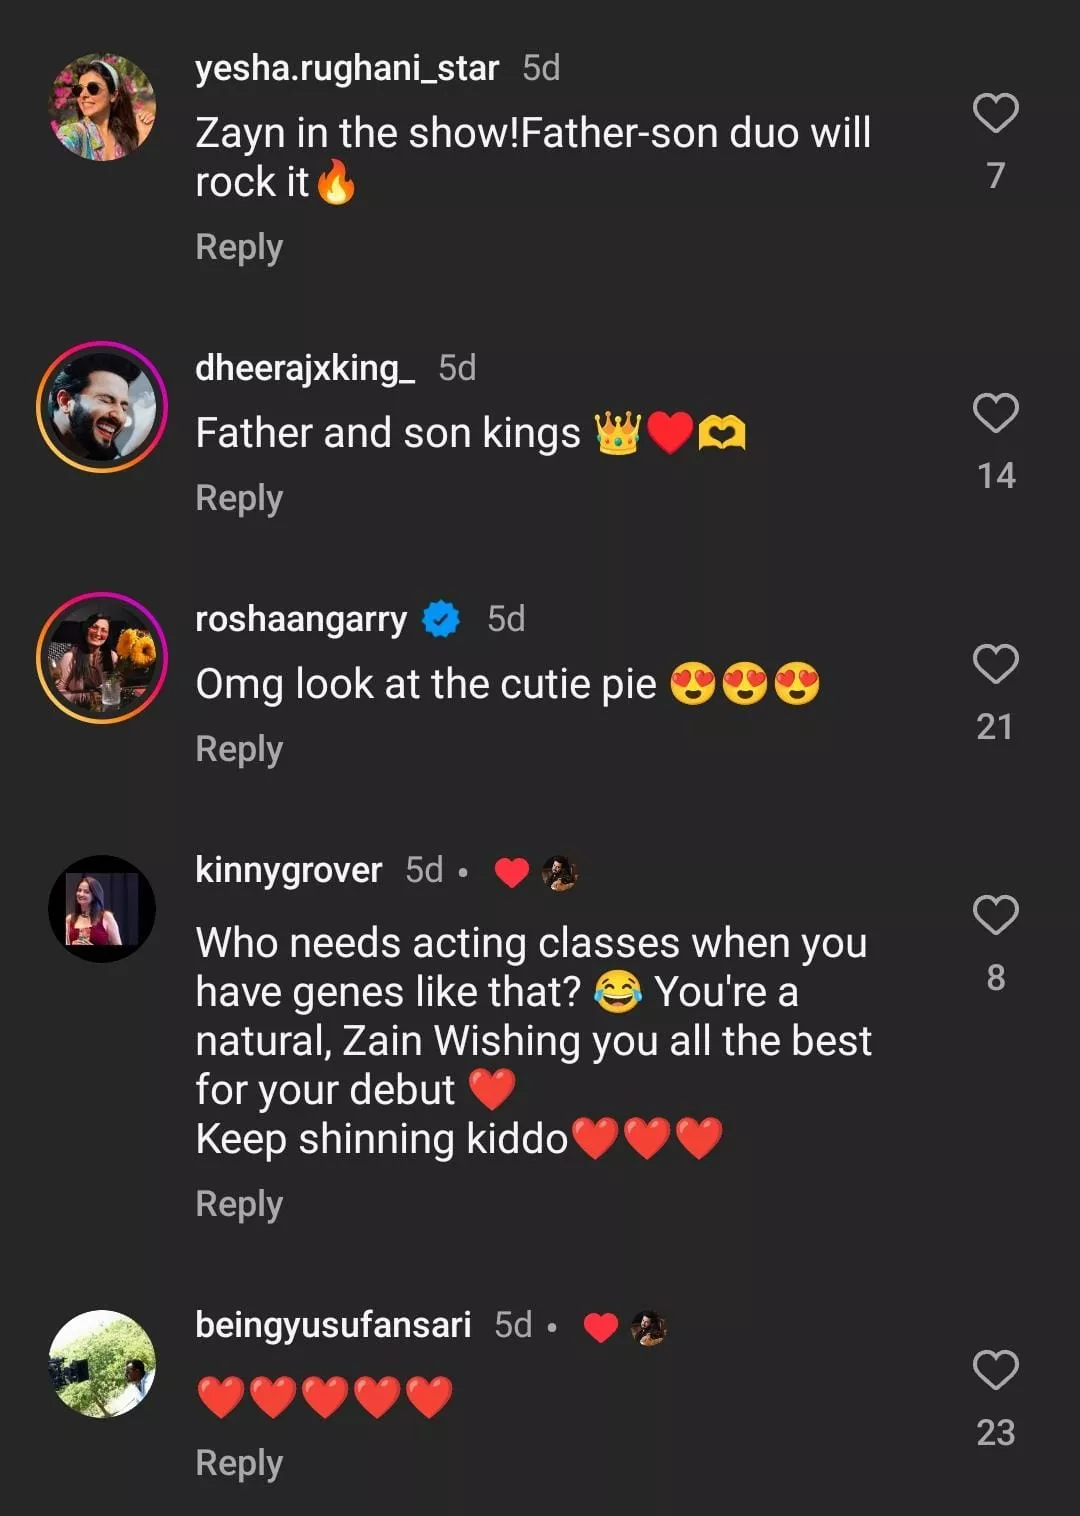Like yesha.rughani_star's comment
This screenshot has height=1516, width=1080.
coord(995,113)
